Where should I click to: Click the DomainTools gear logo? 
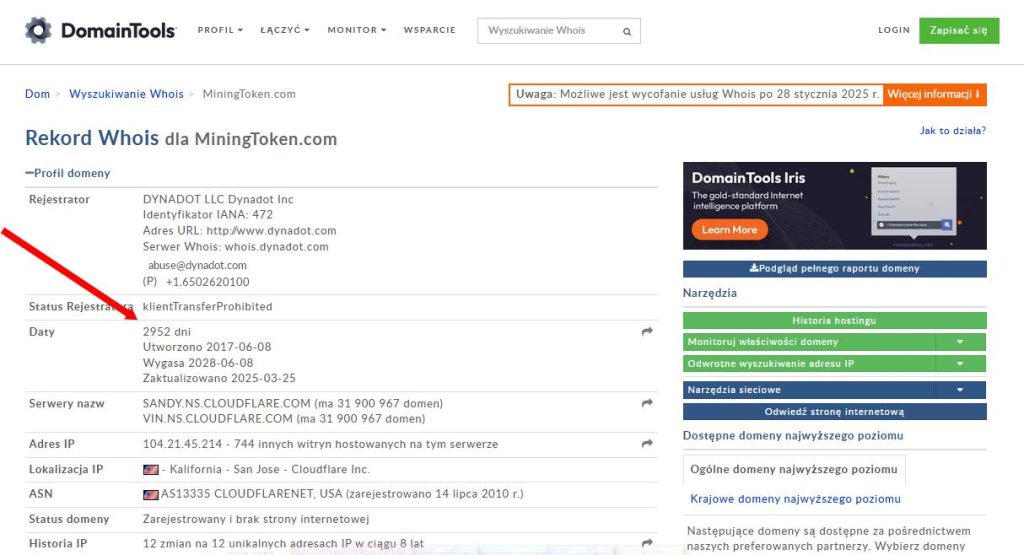(38, 30)
